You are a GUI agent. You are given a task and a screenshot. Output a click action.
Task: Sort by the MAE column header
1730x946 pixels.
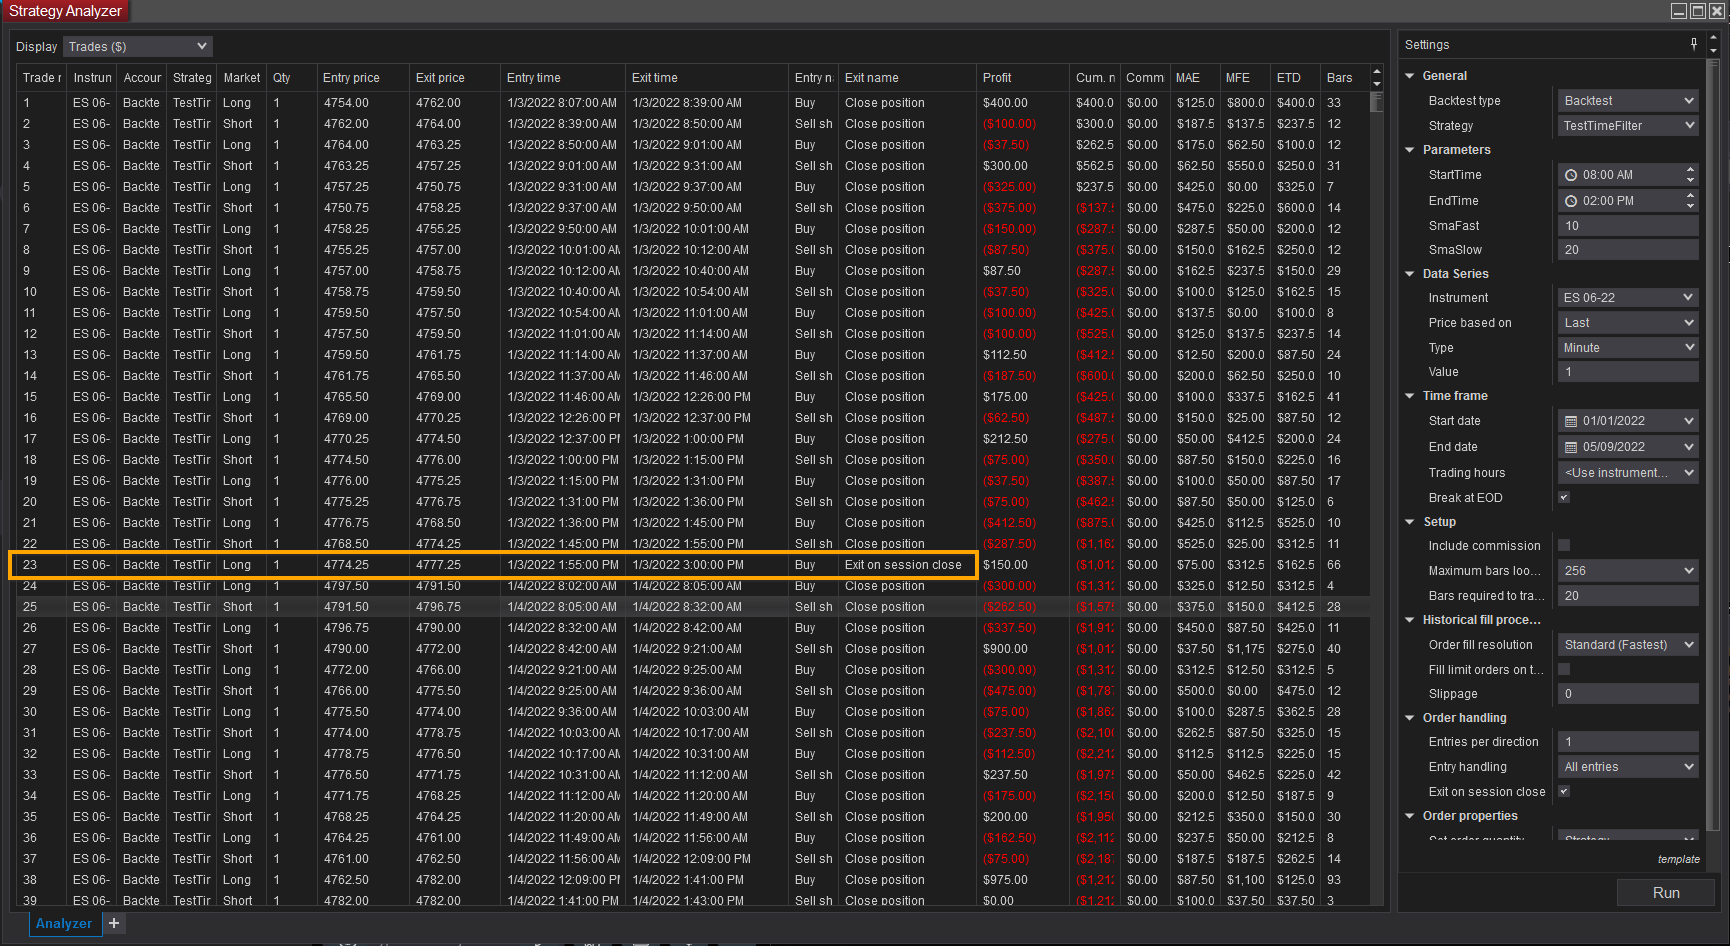coord(1195,78)
